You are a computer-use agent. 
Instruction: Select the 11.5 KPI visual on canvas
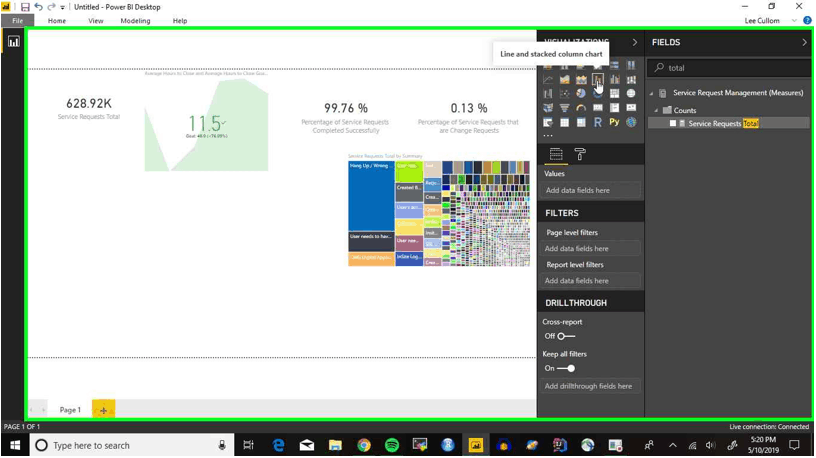tap(206, 122)
